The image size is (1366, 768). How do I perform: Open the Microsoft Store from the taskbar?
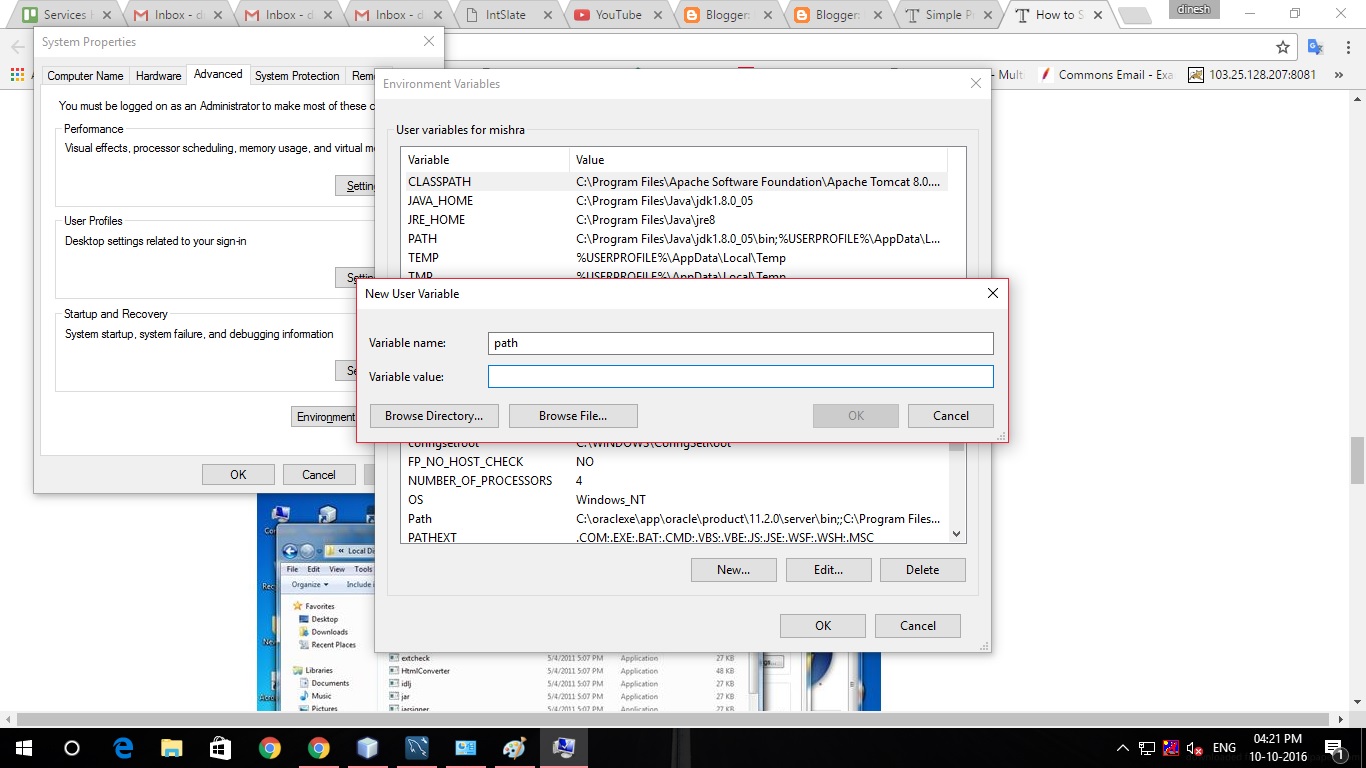point(220,748)
